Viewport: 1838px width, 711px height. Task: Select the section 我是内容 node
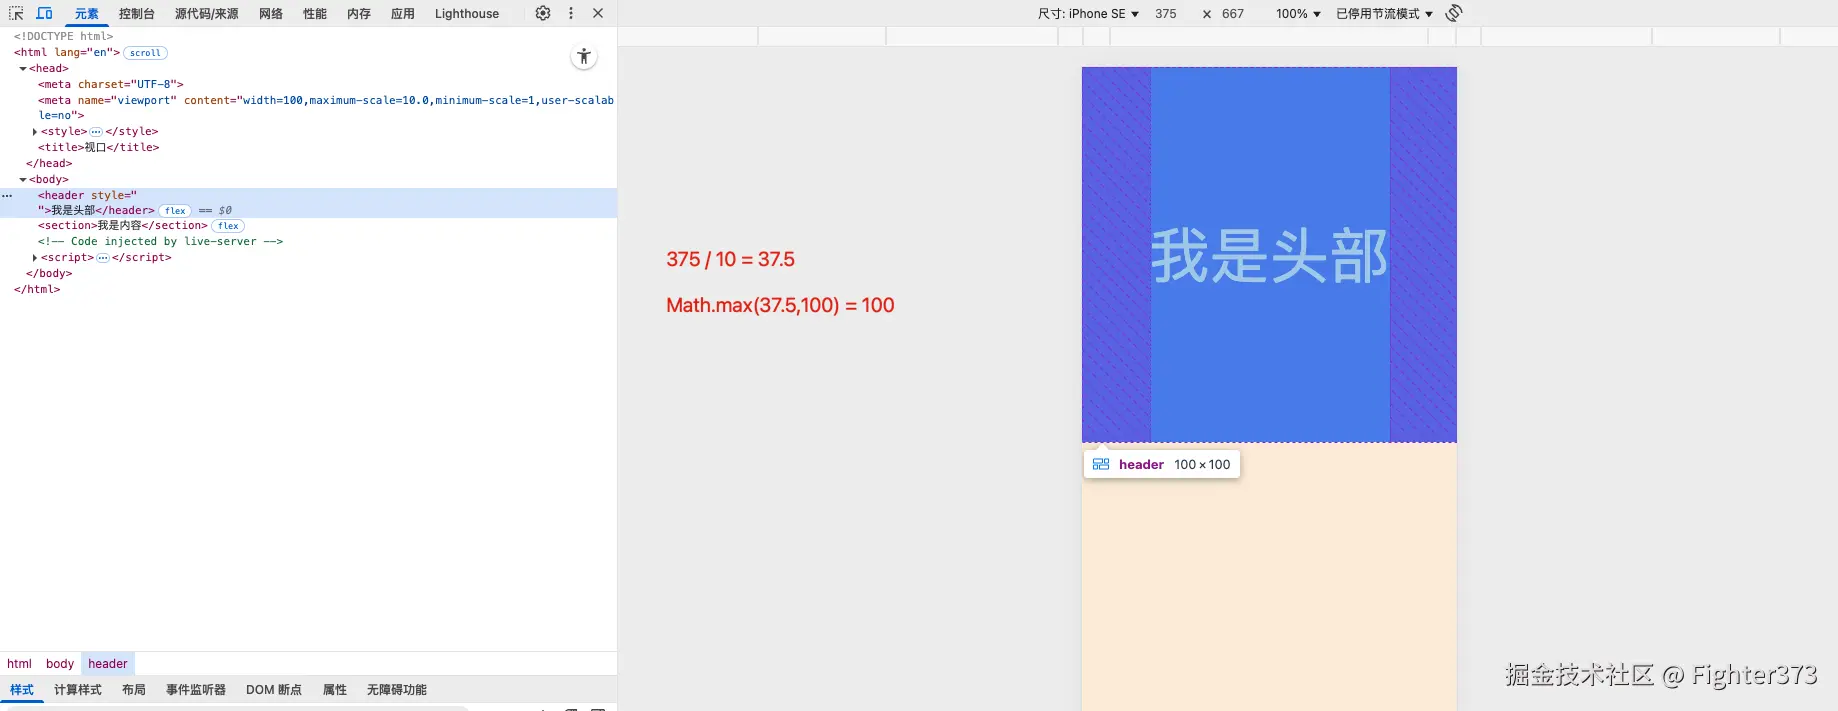tap(123, 226)
